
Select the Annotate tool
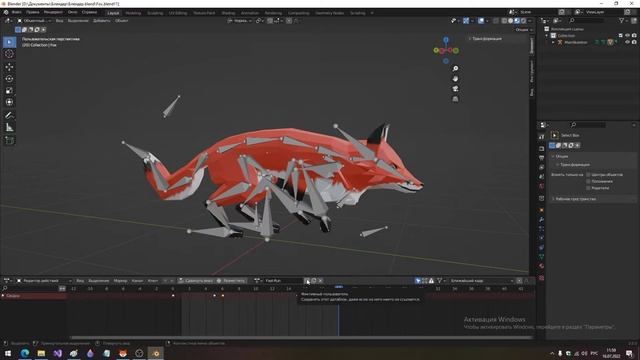(9, 116)
